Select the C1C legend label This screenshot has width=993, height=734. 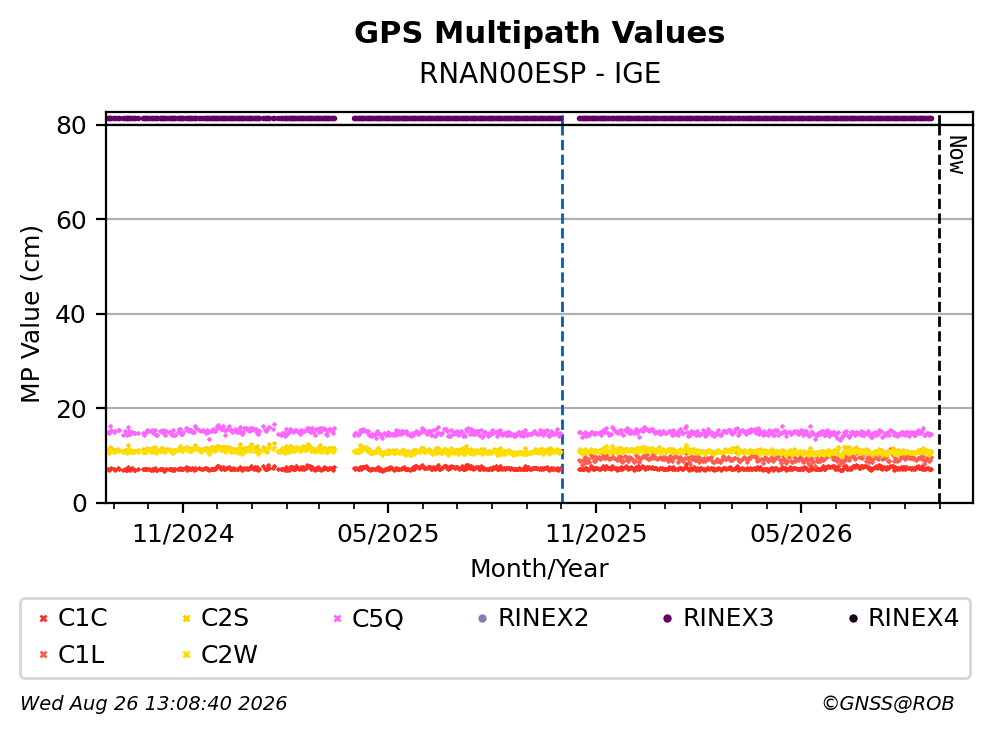[x=82, y=618]
